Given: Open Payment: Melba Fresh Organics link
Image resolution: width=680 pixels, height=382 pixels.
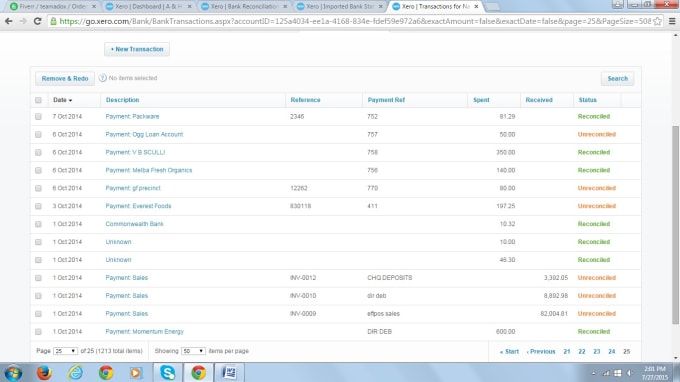Looking at the screenshot, I should pyautogui.click(x=149, y=170).
